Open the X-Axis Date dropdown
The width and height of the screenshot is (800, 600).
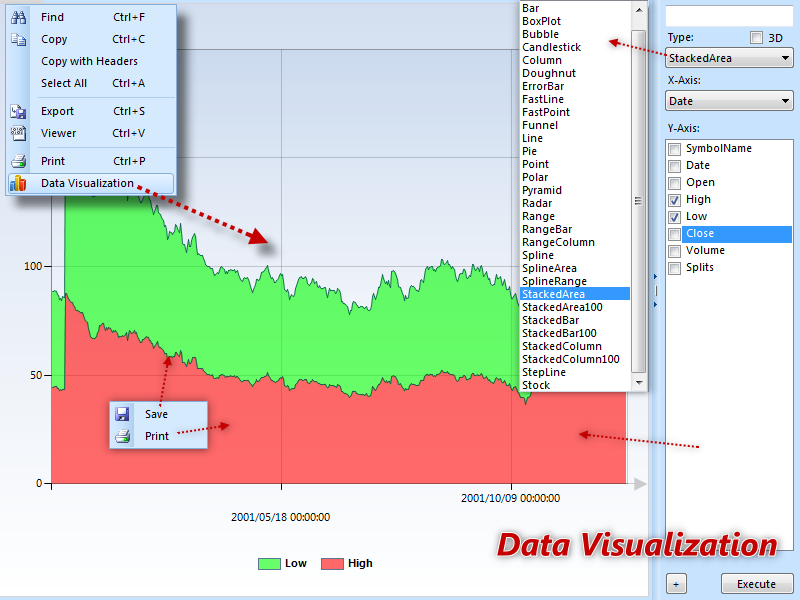[729, 101]
